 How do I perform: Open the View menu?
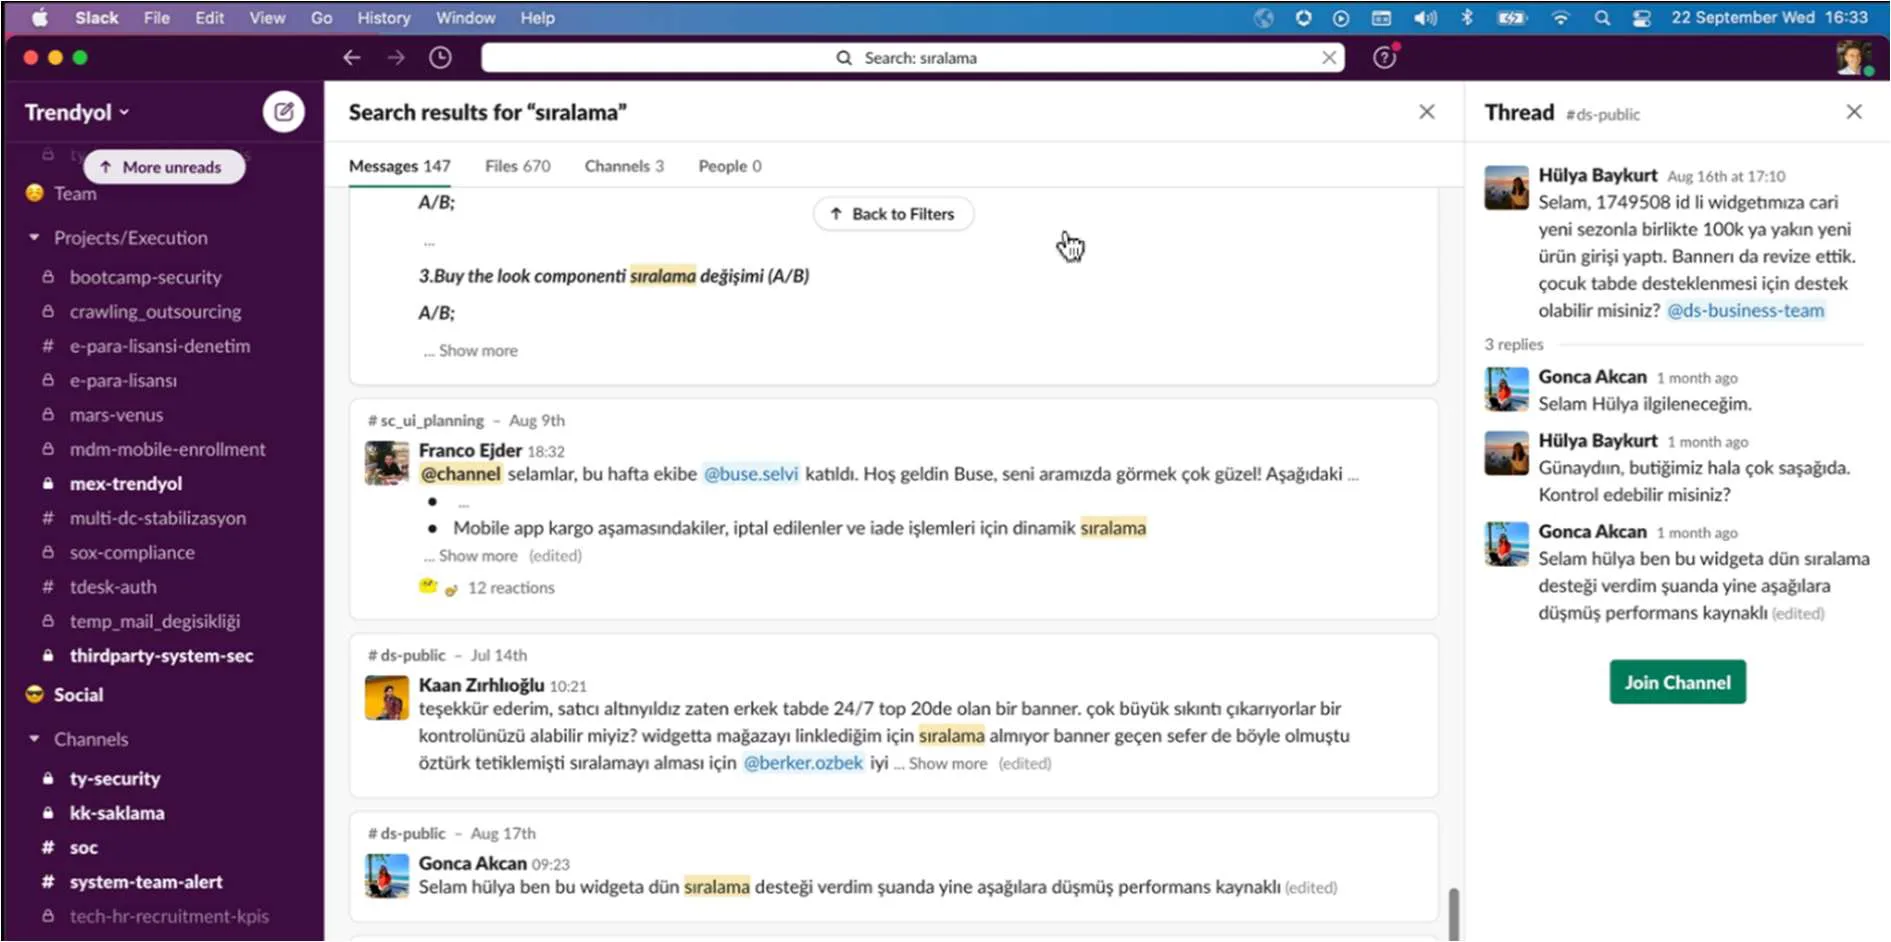(x=267, y=17)
